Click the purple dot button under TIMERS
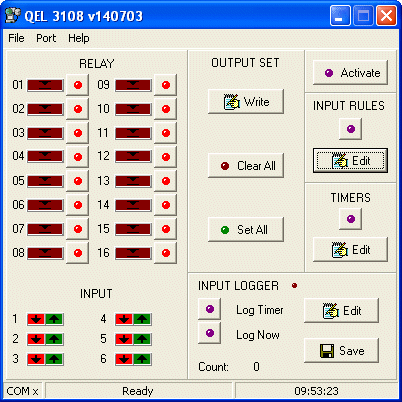 point(351,219)
